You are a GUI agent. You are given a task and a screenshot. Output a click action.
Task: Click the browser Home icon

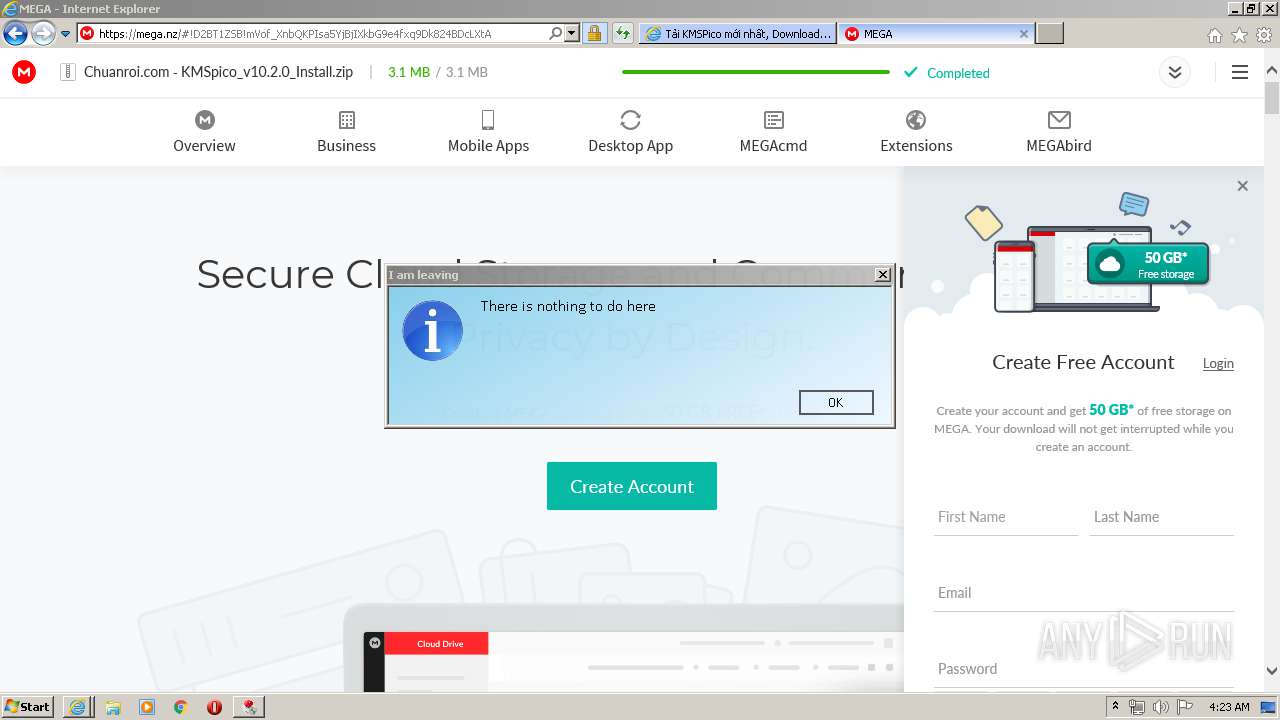[x=1214, y=35]
